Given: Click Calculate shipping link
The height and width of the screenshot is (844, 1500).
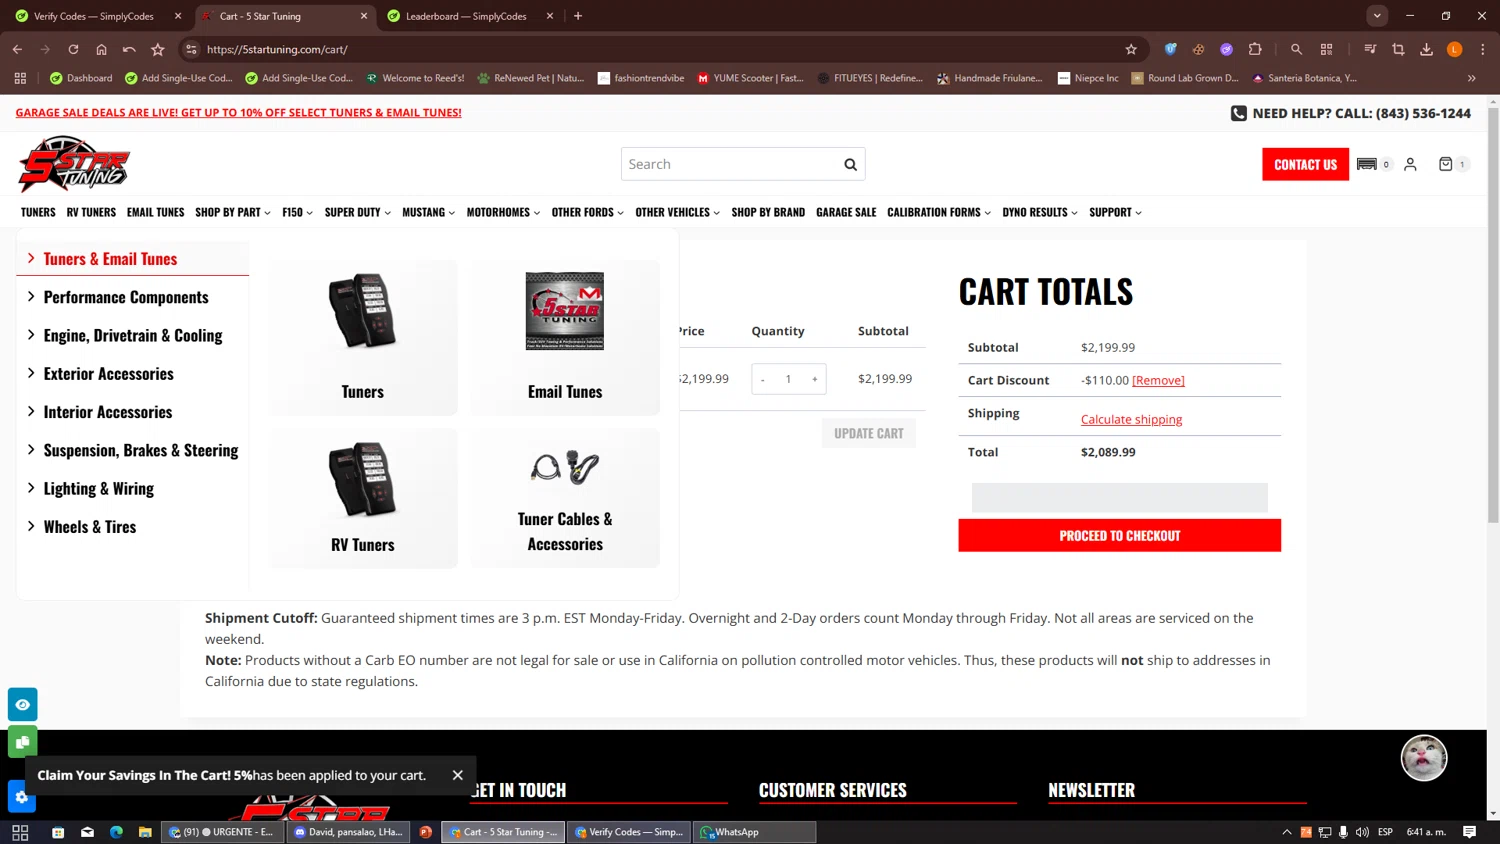Looking at the screenshot, I should [1131, 419].
